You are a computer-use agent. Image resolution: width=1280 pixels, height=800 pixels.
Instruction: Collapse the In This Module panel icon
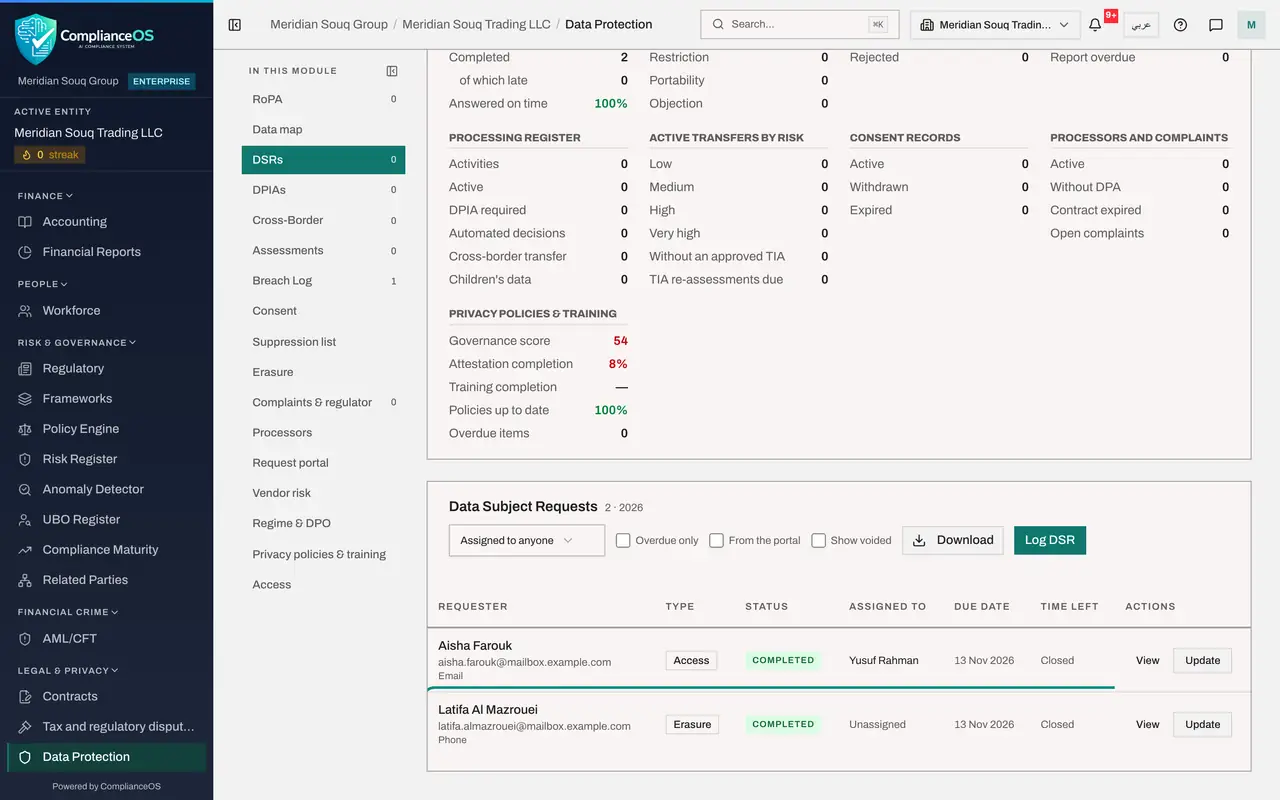[392, 71]
